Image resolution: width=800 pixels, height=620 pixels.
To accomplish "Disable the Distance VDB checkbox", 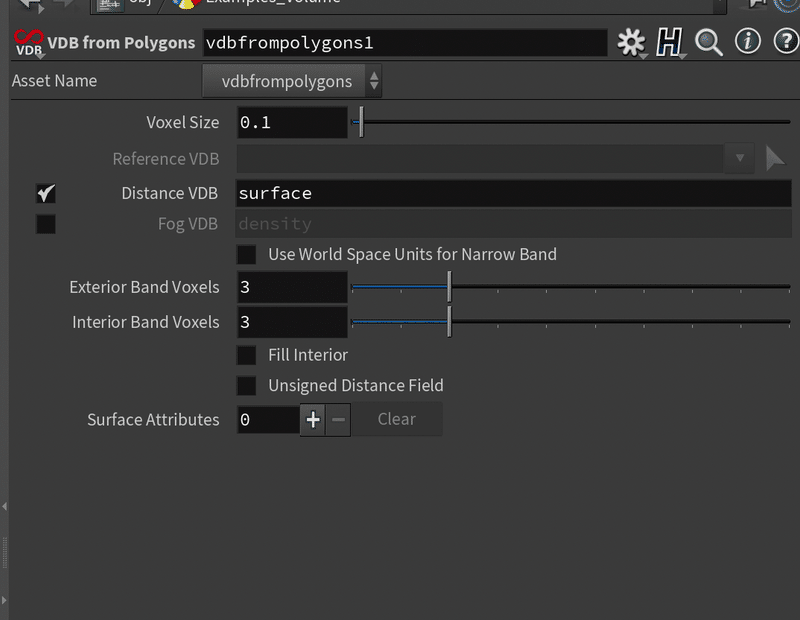I will point(46,193).
